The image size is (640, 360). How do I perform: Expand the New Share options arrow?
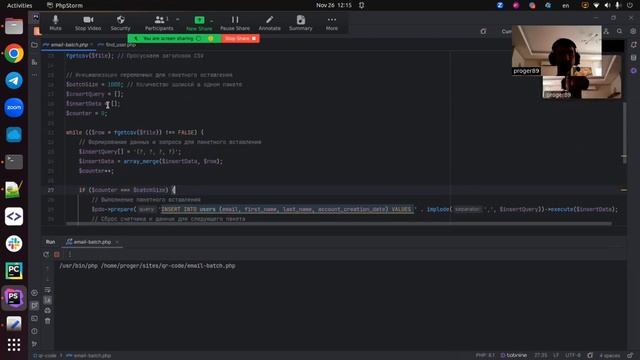[212, 20]
